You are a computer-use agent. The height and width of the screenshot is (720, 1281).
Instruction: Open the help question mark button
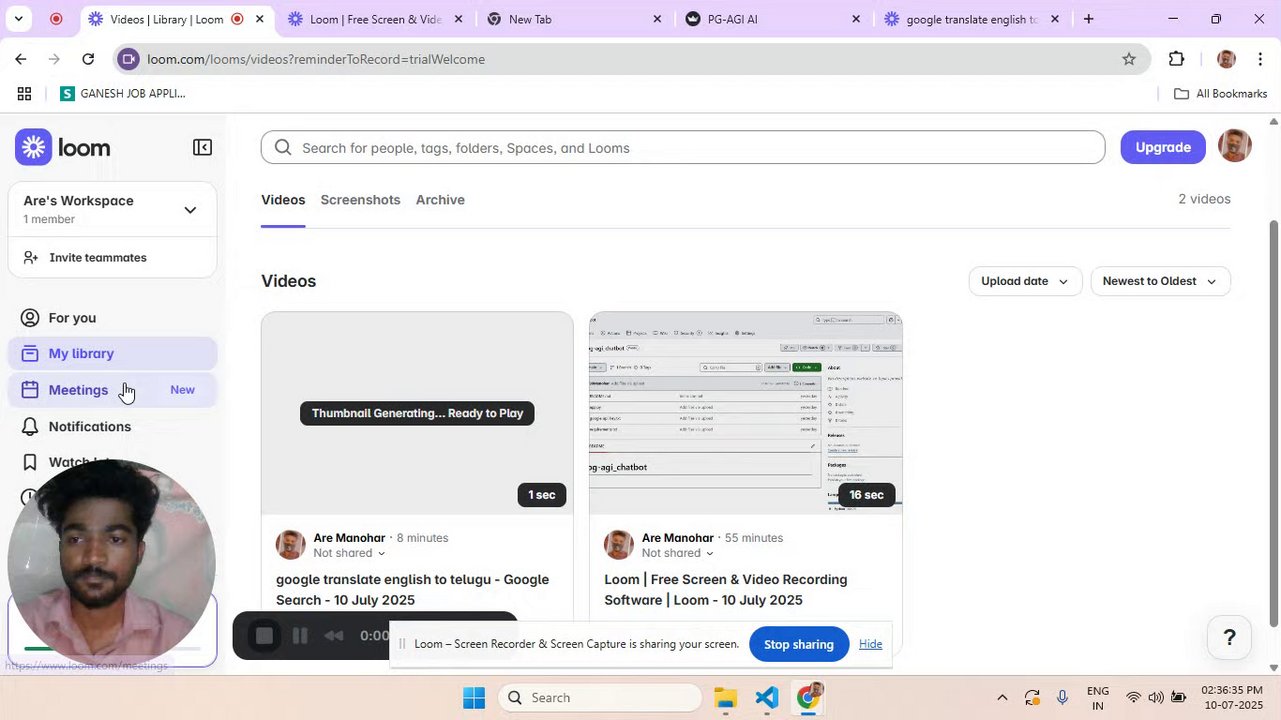click(1229, 638)
